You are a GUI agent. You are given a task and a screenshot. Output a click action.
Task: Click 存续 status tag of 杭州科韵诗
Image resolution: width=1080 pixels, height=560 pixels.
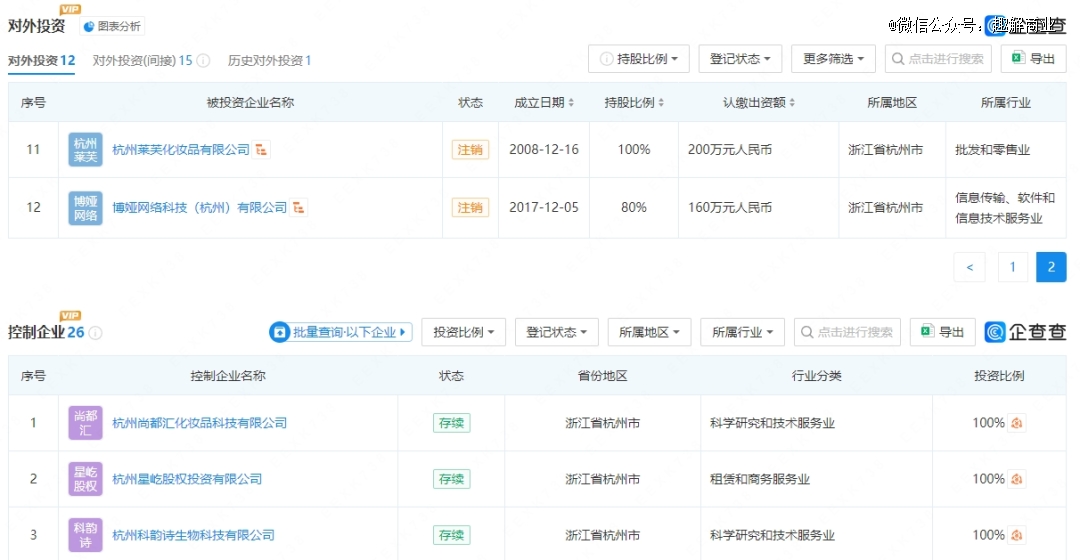click(451, 535)
